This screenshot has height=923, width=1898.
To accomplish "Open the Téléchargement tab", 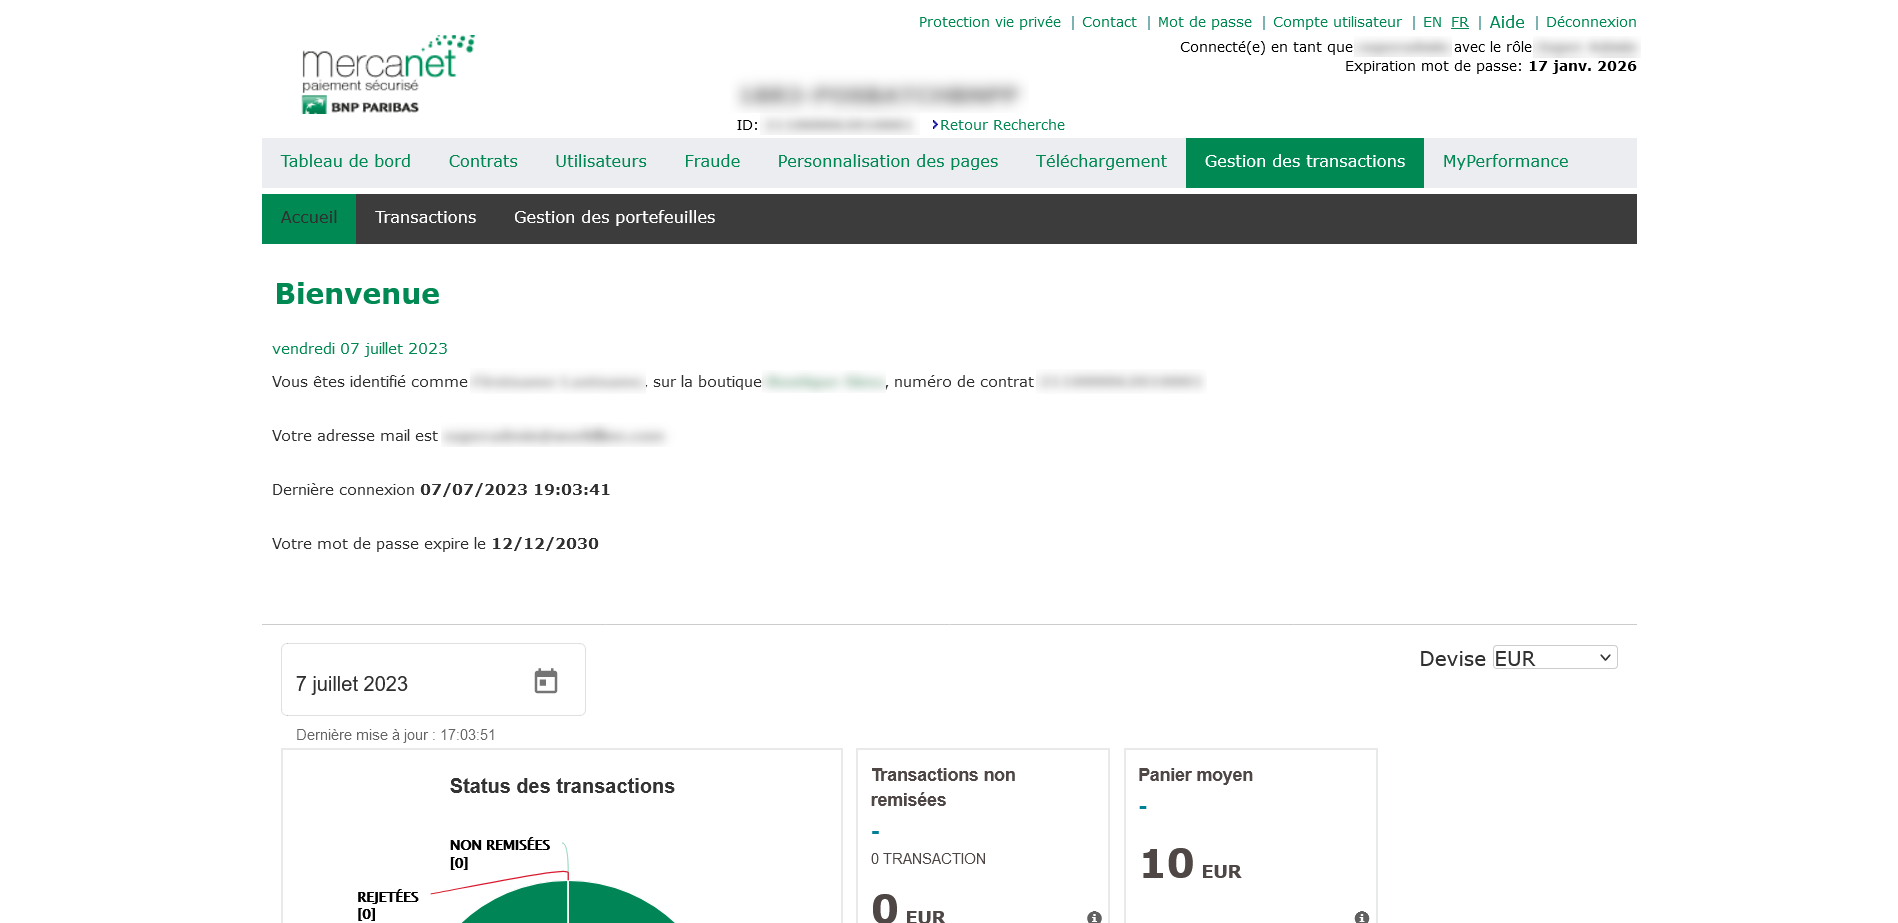I will click(x=1101, y=161).
